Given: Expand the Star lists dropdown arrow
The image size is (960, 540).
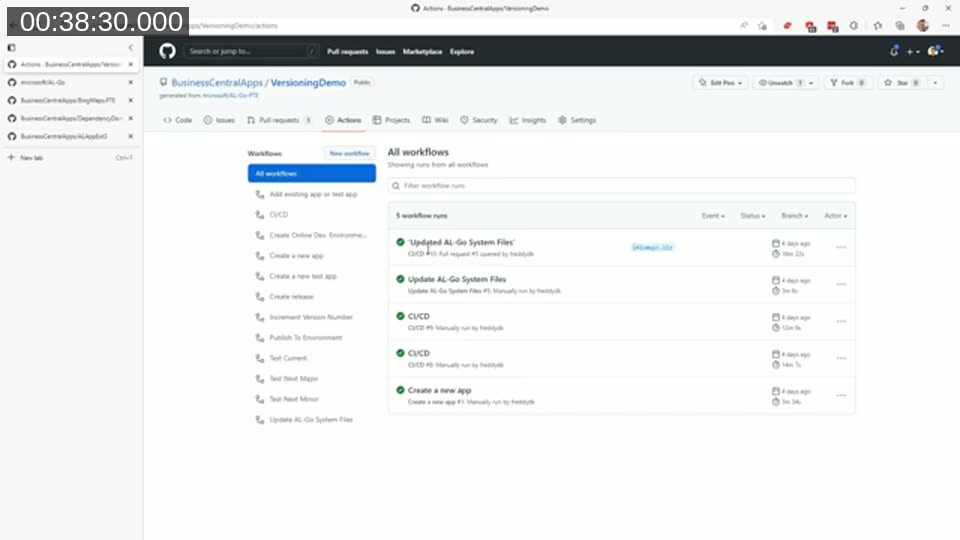Looking at the screenshot, I should pyautogui.click(x=935, y=83).
